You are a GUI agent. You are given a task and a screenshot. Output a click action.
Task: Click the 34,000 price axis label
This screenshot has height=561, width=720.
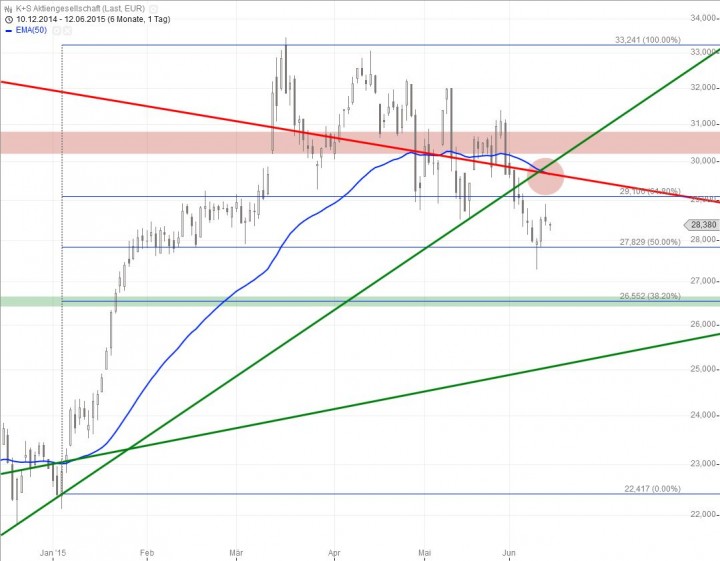[703, 18]
